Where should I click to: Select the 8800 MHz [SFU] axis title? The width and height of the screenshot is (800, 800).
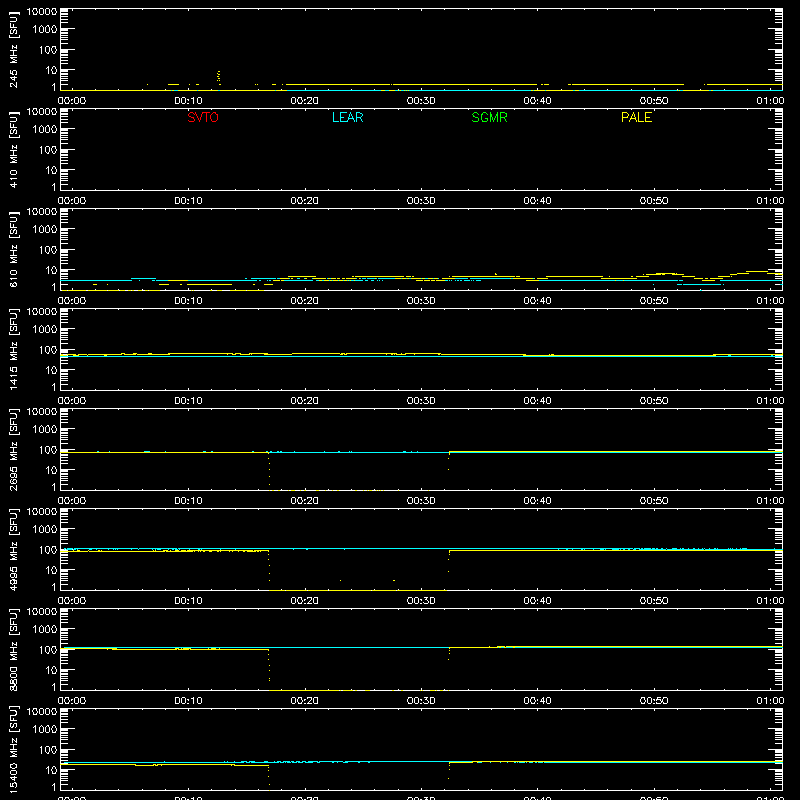tap(13, 650)
